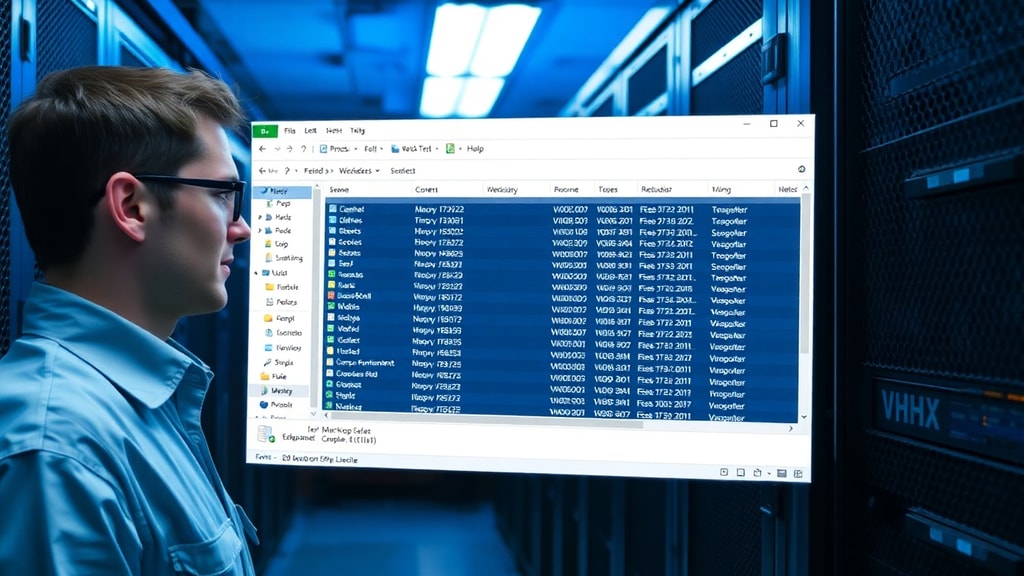
Task: Select the Snotiing sidebar item
Action: click(x=283, y=258)
